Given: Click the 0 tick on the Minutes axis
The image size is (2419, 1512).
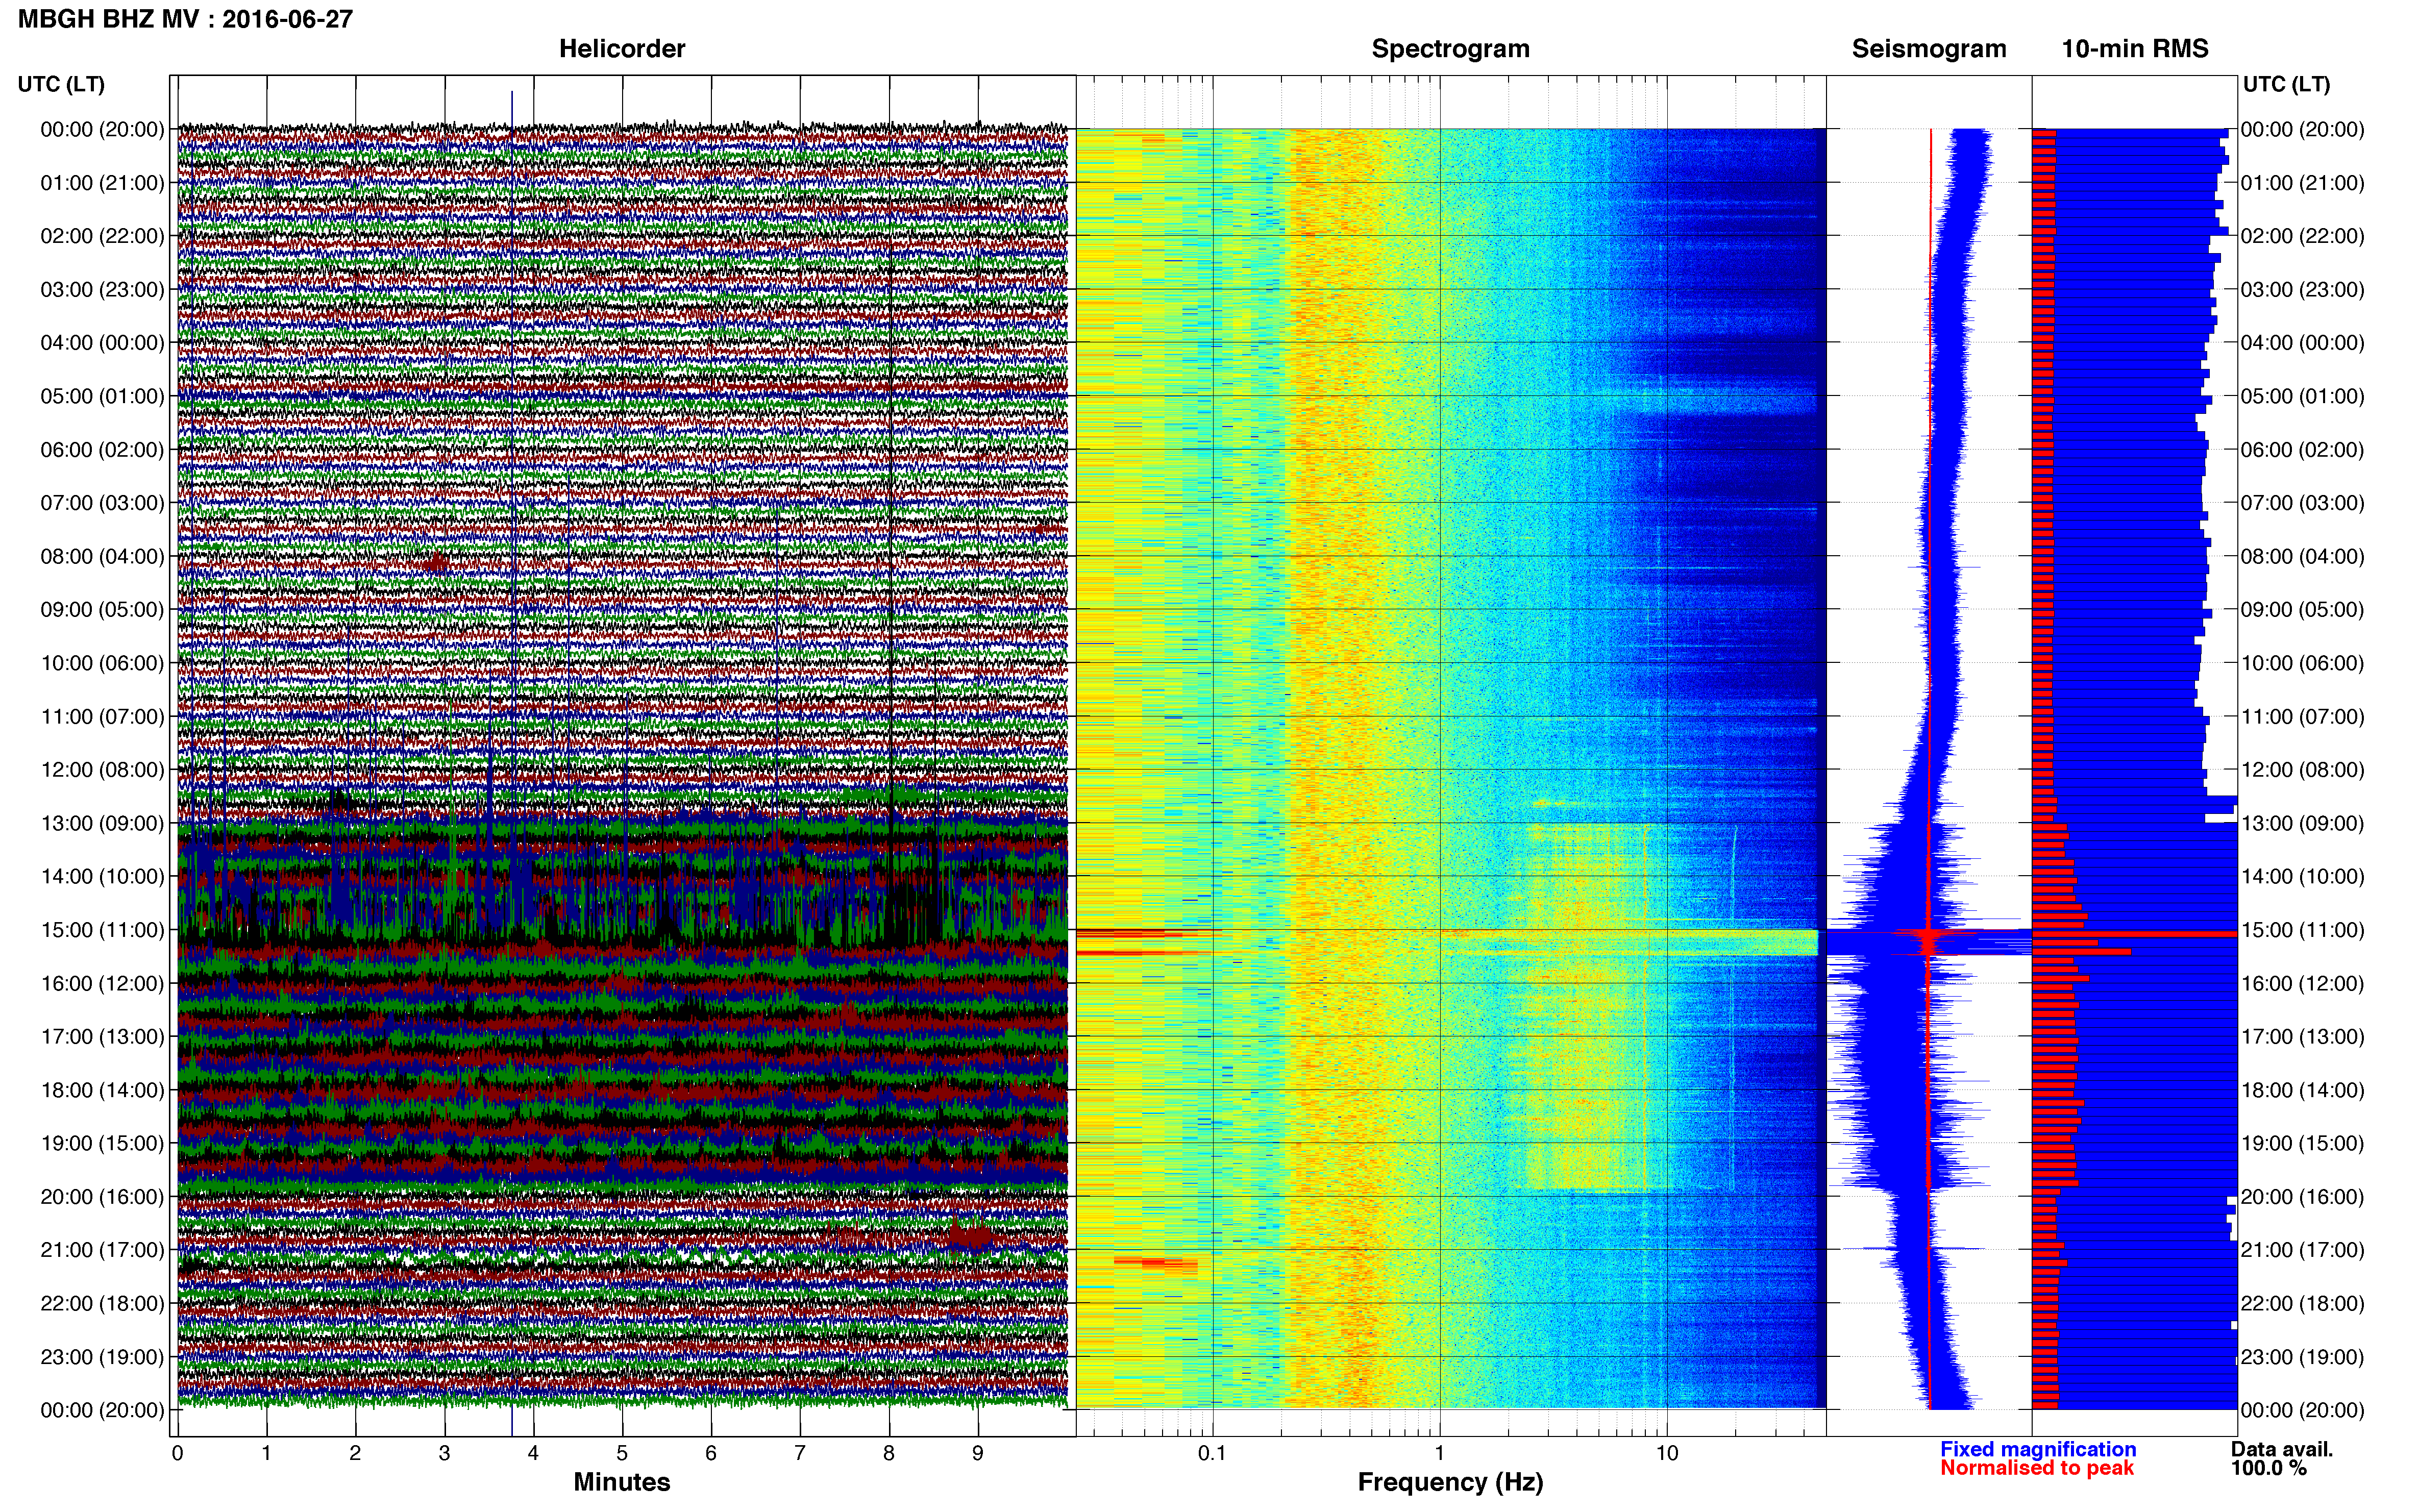Looking at the screenshot, I should click(178, 1453).
